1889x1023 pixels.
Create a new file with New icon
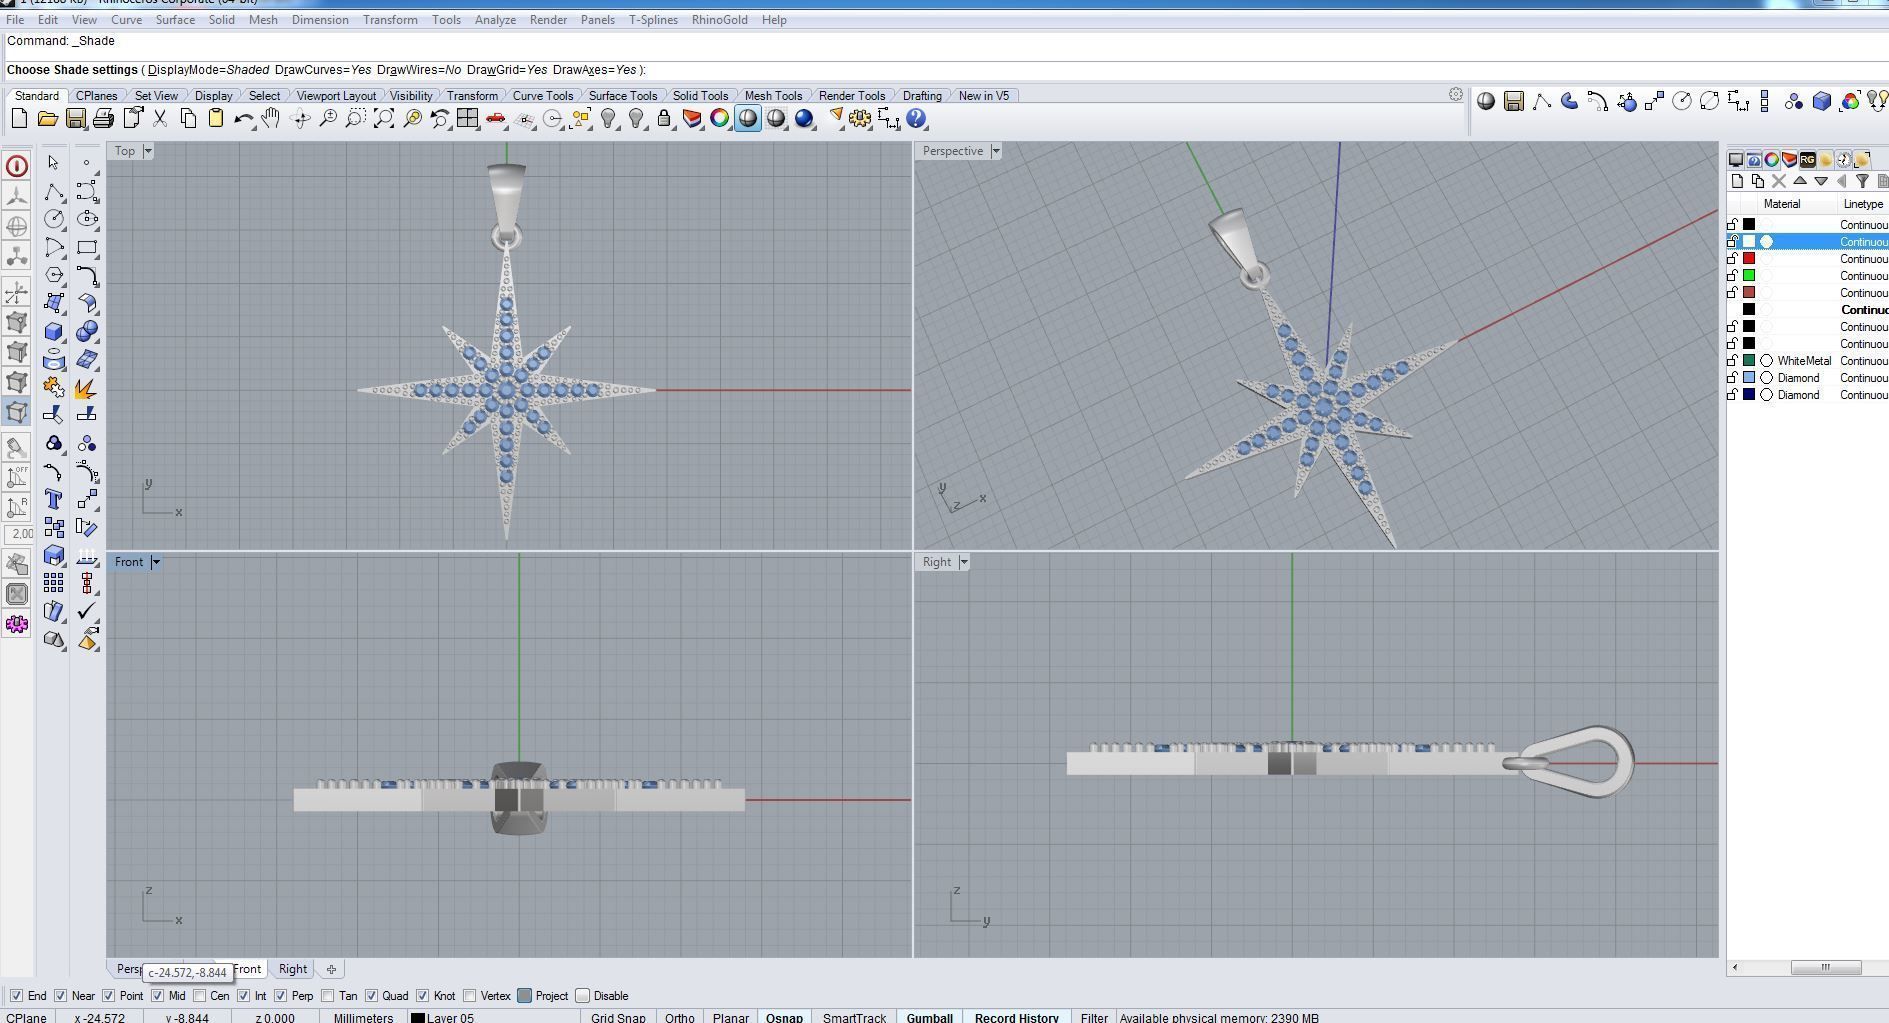coord(19,119)
